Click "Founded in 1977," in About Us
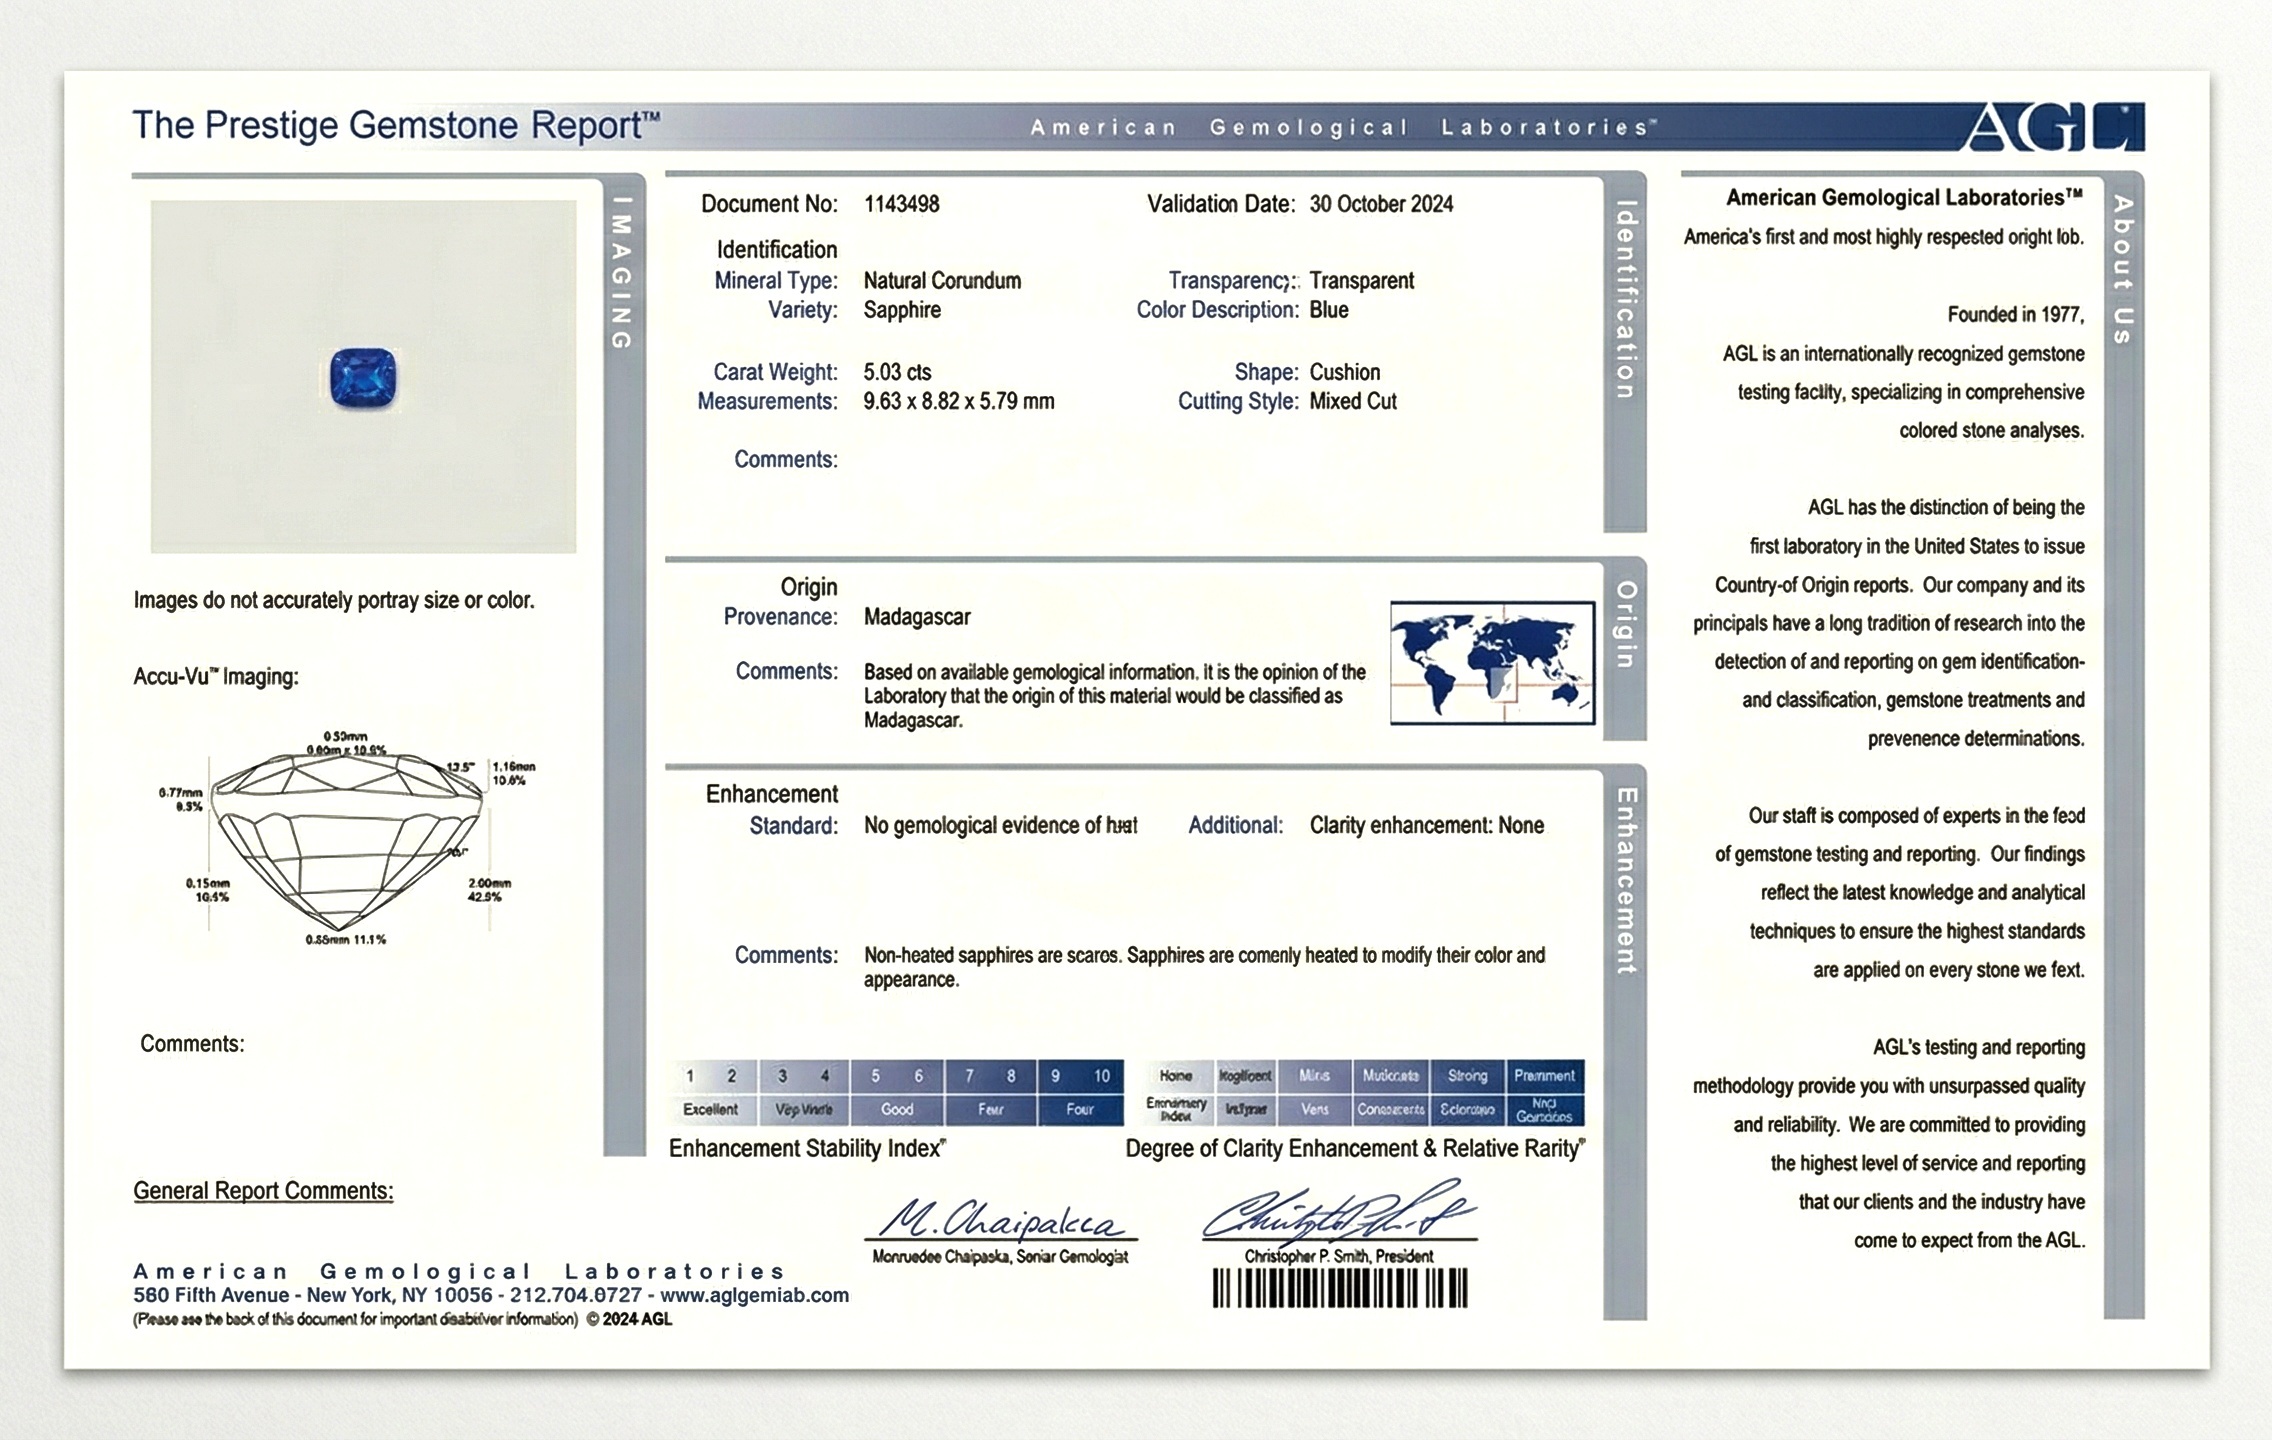Screen dimensions: 2272x1440 2016,315
